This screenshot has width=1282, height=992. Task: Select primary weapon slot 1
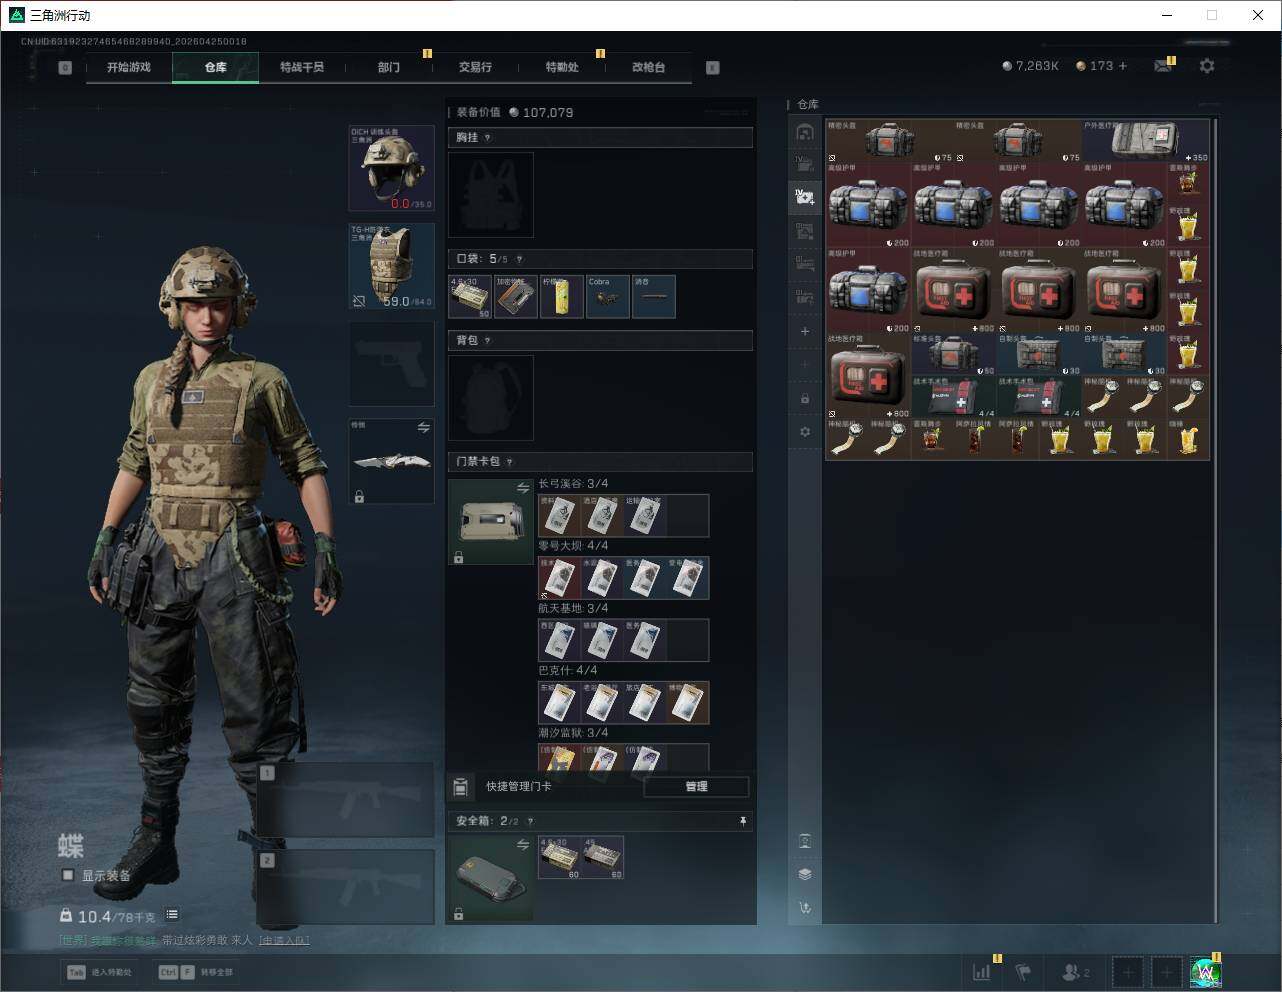(x=346, y=800)
